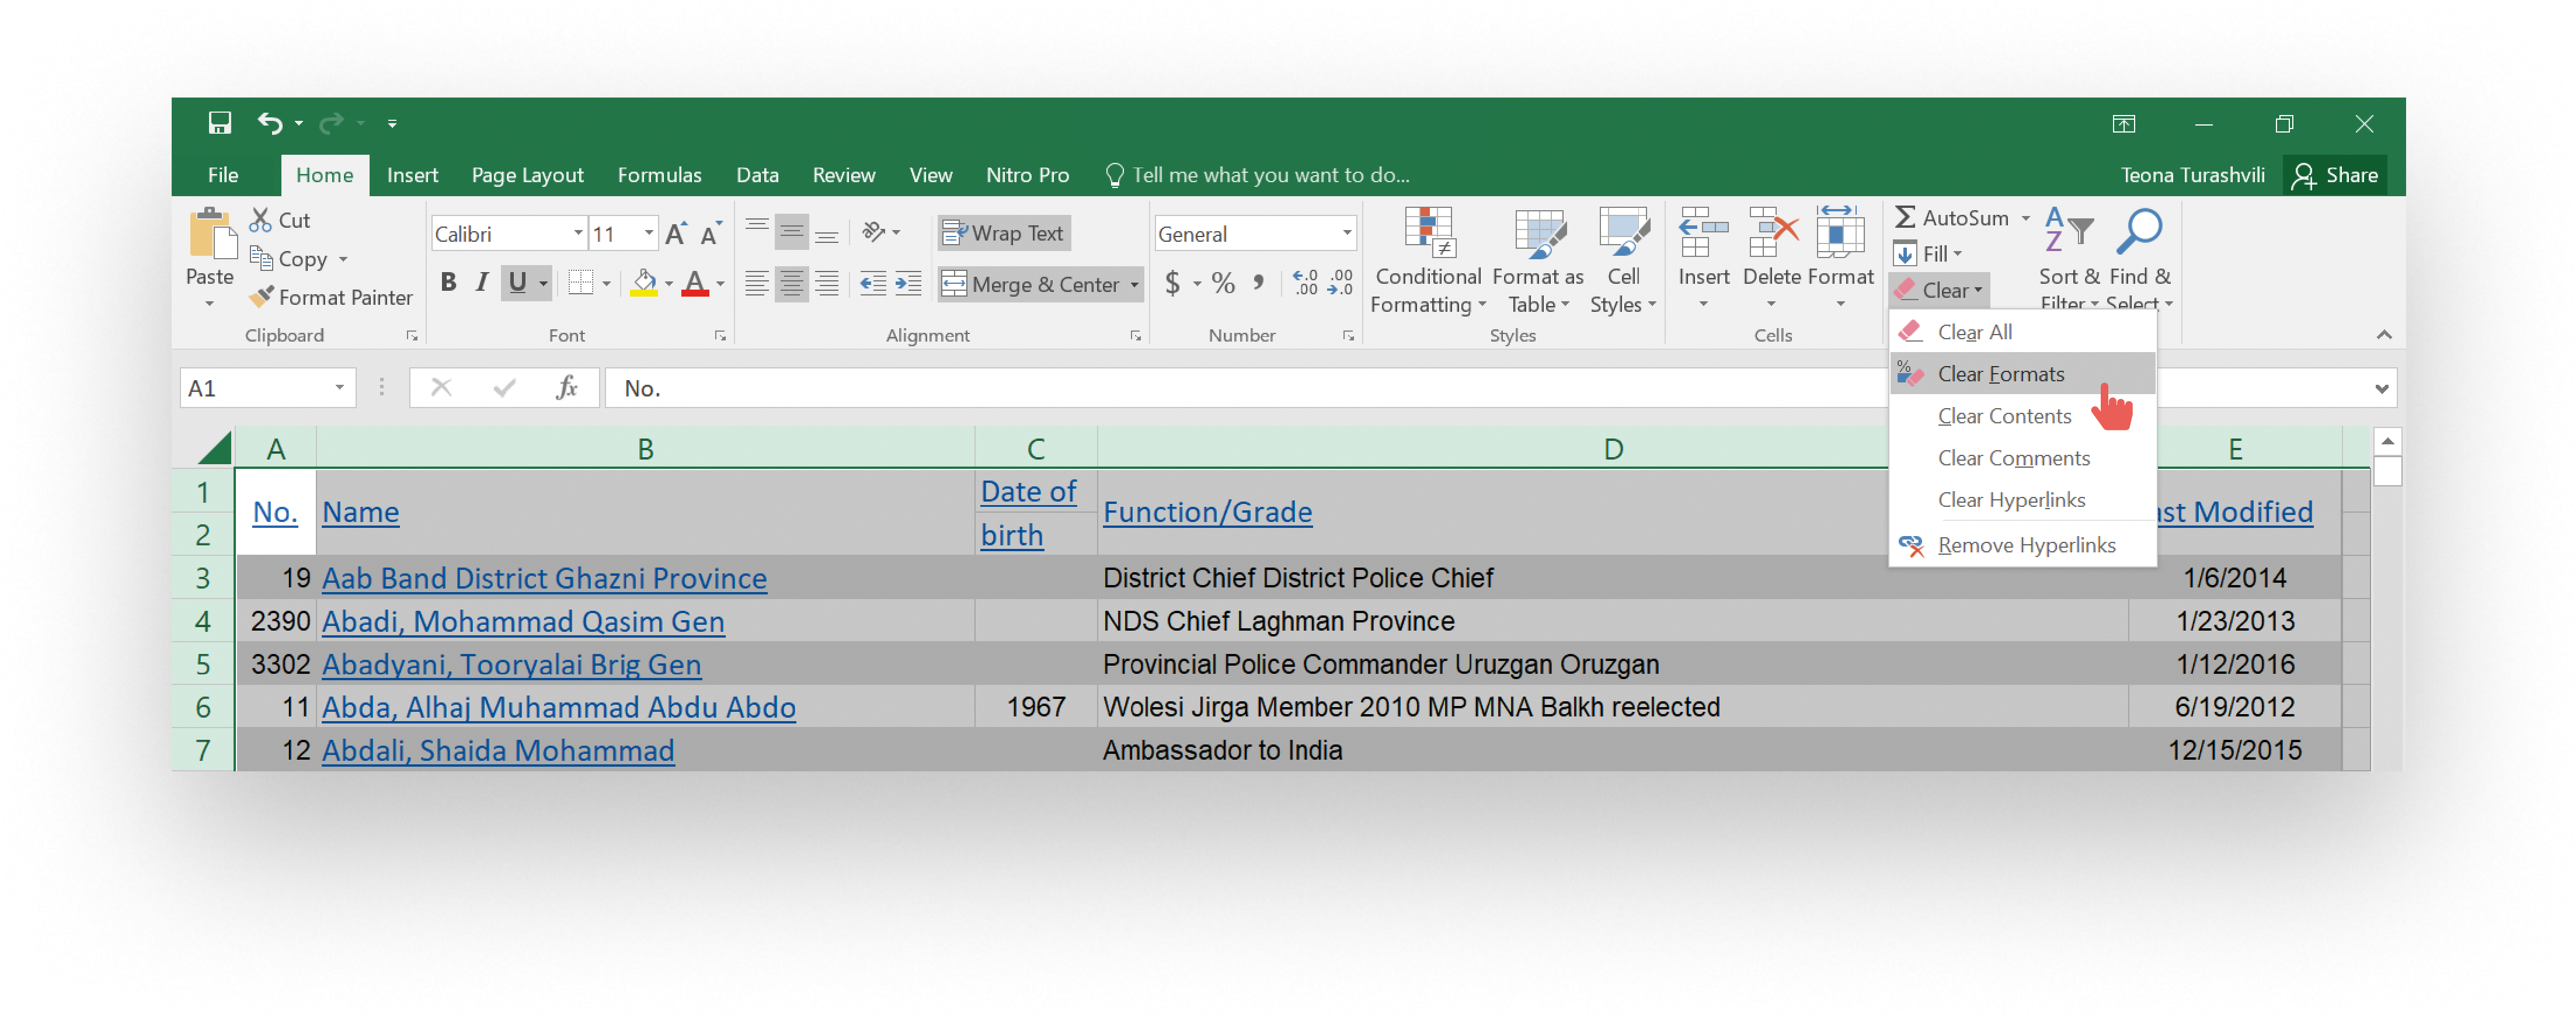Click the Redo arrow icon
This screenshot has height=1016, width=2576.
coord(331,123)
